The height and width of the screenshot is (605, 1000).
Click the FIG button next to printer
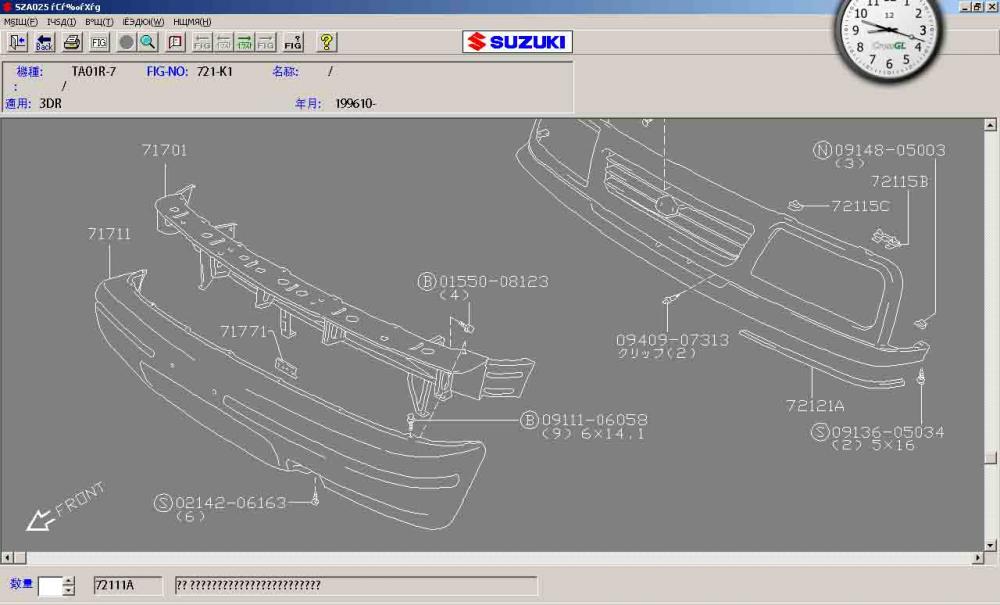[99, 42]
